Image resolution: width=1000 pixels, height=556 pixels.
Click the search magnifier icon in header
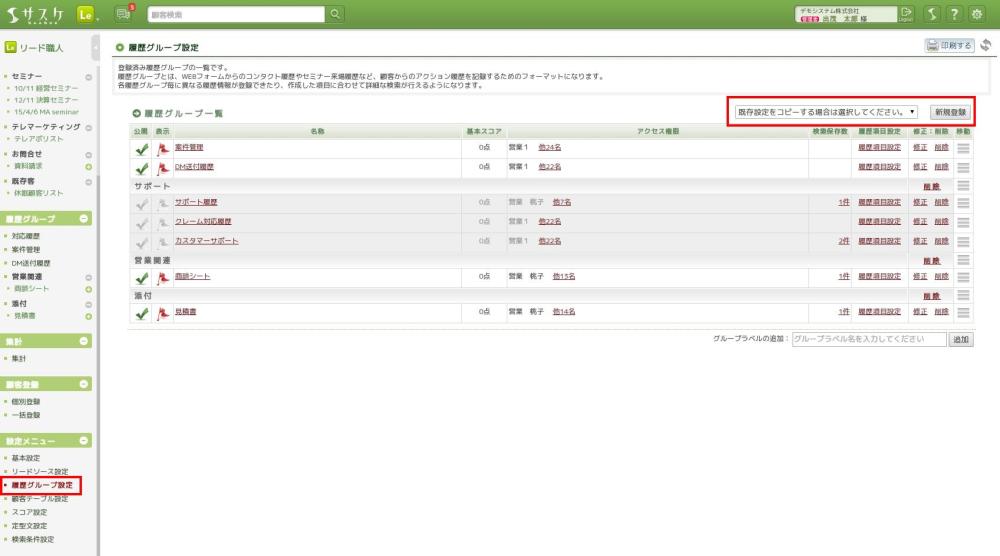coord(335,13)
